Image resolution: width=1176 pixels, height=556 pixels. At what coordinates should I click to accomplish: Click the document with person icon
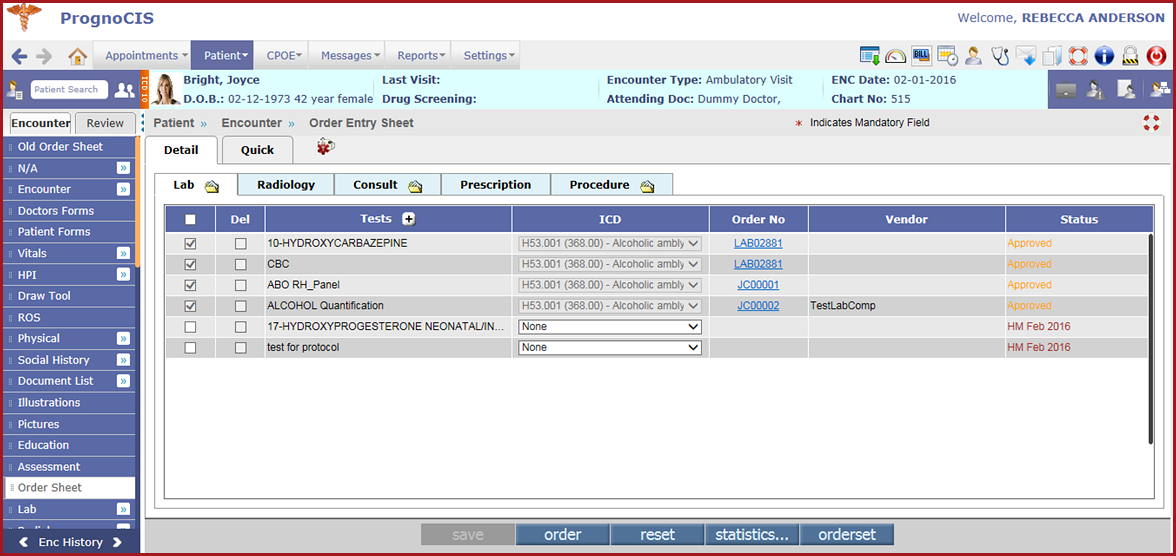click(x=1126, y=90)
